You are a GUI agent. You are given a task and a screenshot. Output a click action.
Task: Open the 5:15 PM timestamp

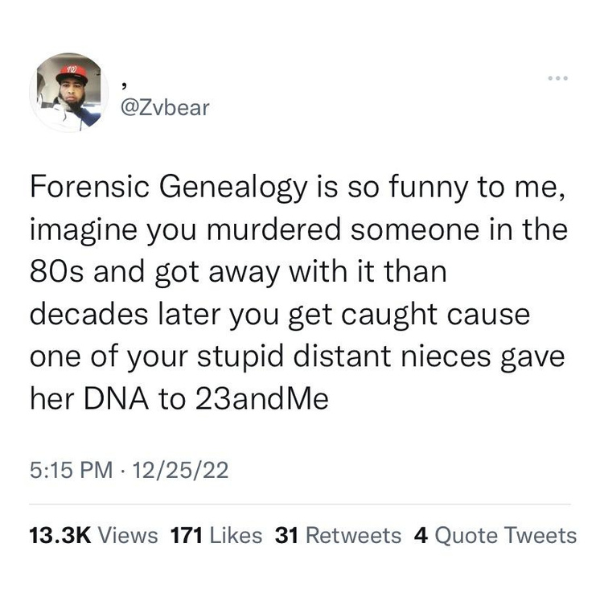point(72,470)
